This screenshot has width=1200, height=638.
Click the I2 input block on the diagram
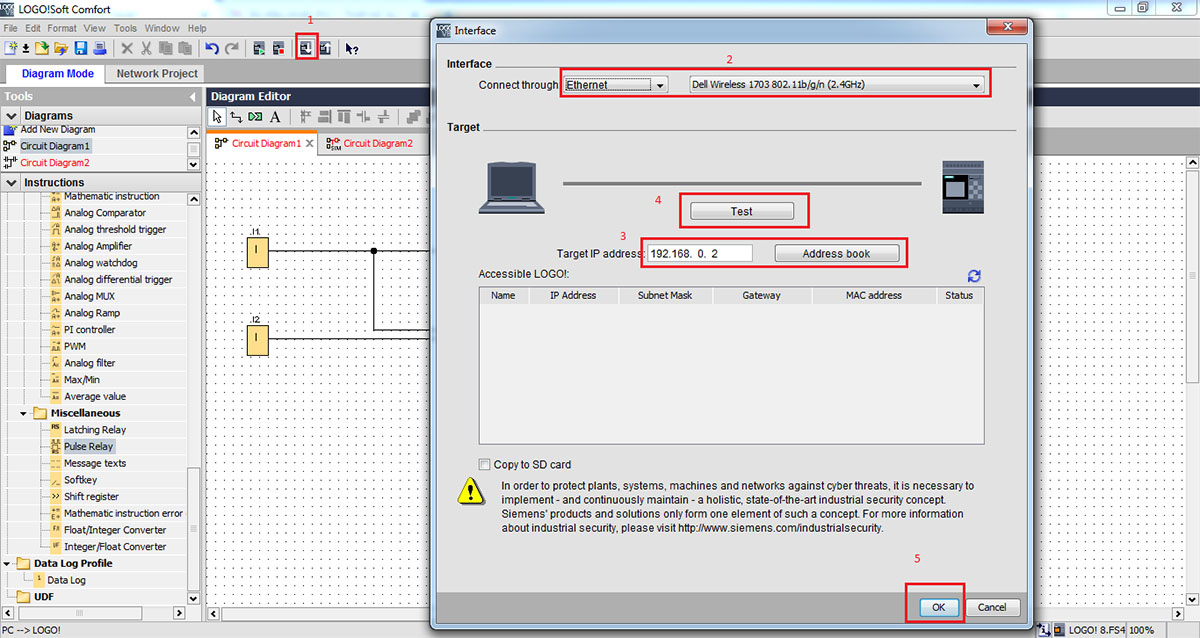pos(258,340)
